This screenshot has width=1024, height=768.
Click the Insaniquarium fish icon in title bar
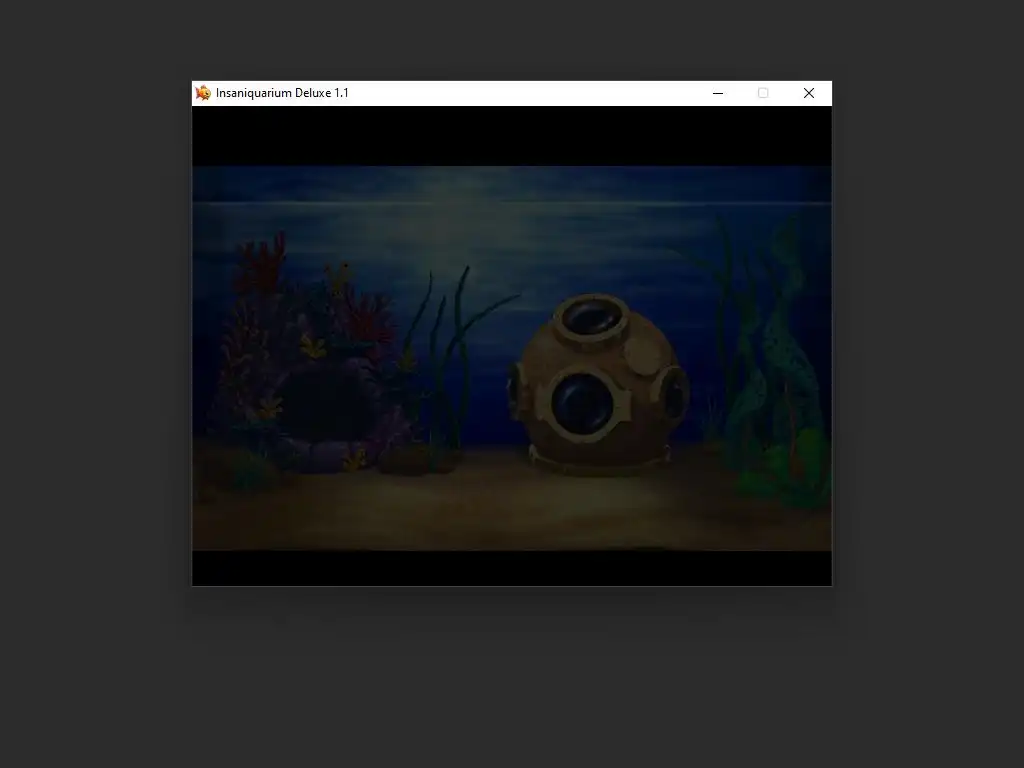coord(203,93)
